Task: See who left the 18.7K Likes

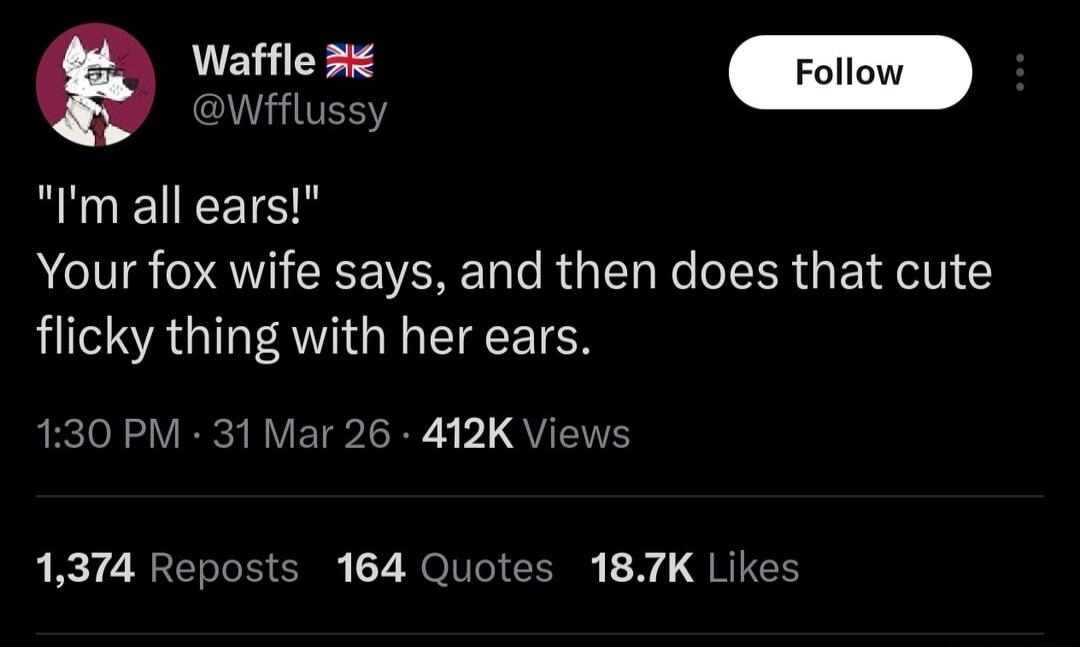Action: [641, 567]
